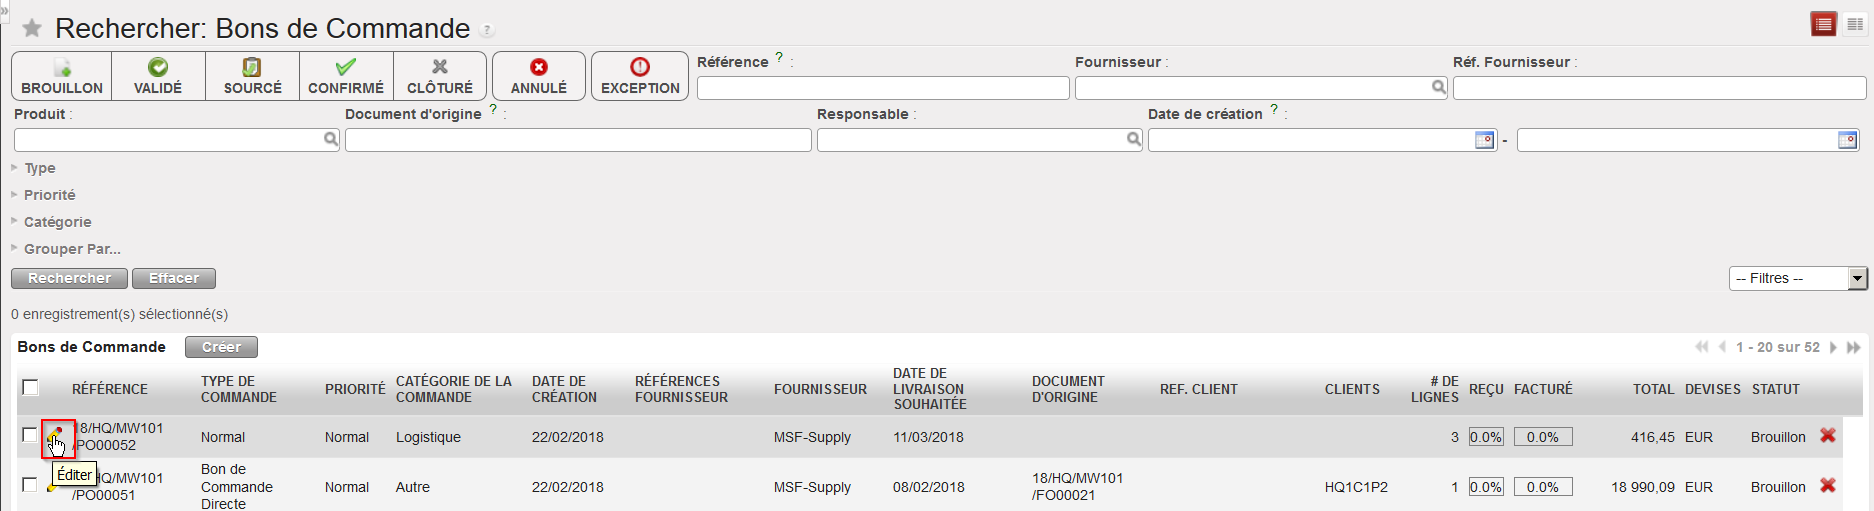Image resolution: width=1874 pixels, height=511 pixels.
Task: Click the star favorite icon beside the title
Action: tap(32, 28)
